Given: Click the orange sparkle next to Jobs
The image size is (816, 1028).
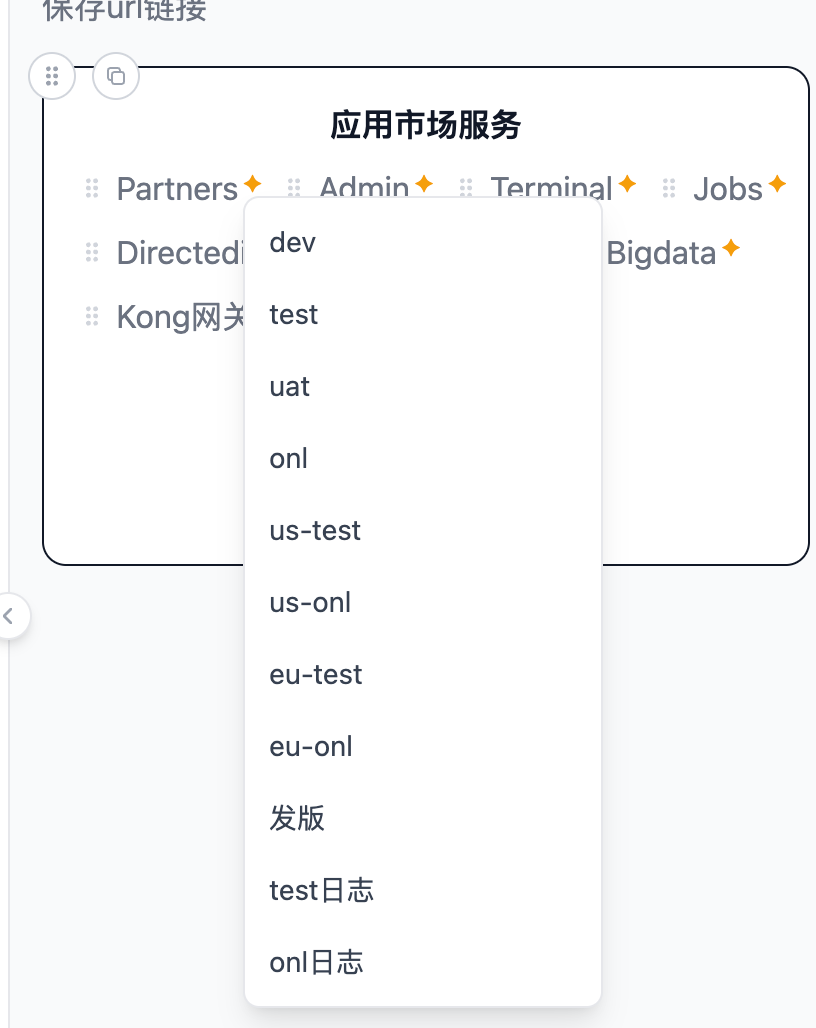Looking at the screenshot, I should pyautogui.click(x=777, y=184).
